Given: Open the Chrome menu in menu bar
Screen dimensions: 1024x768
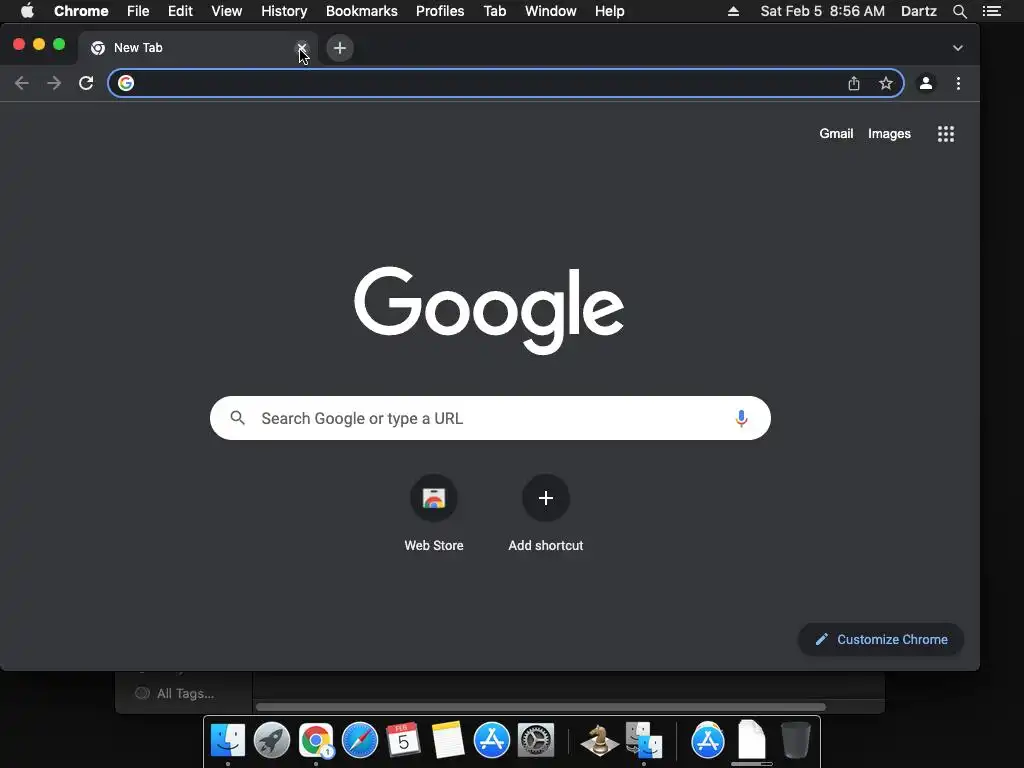Looking at the screenshot, I should (81, 11).
